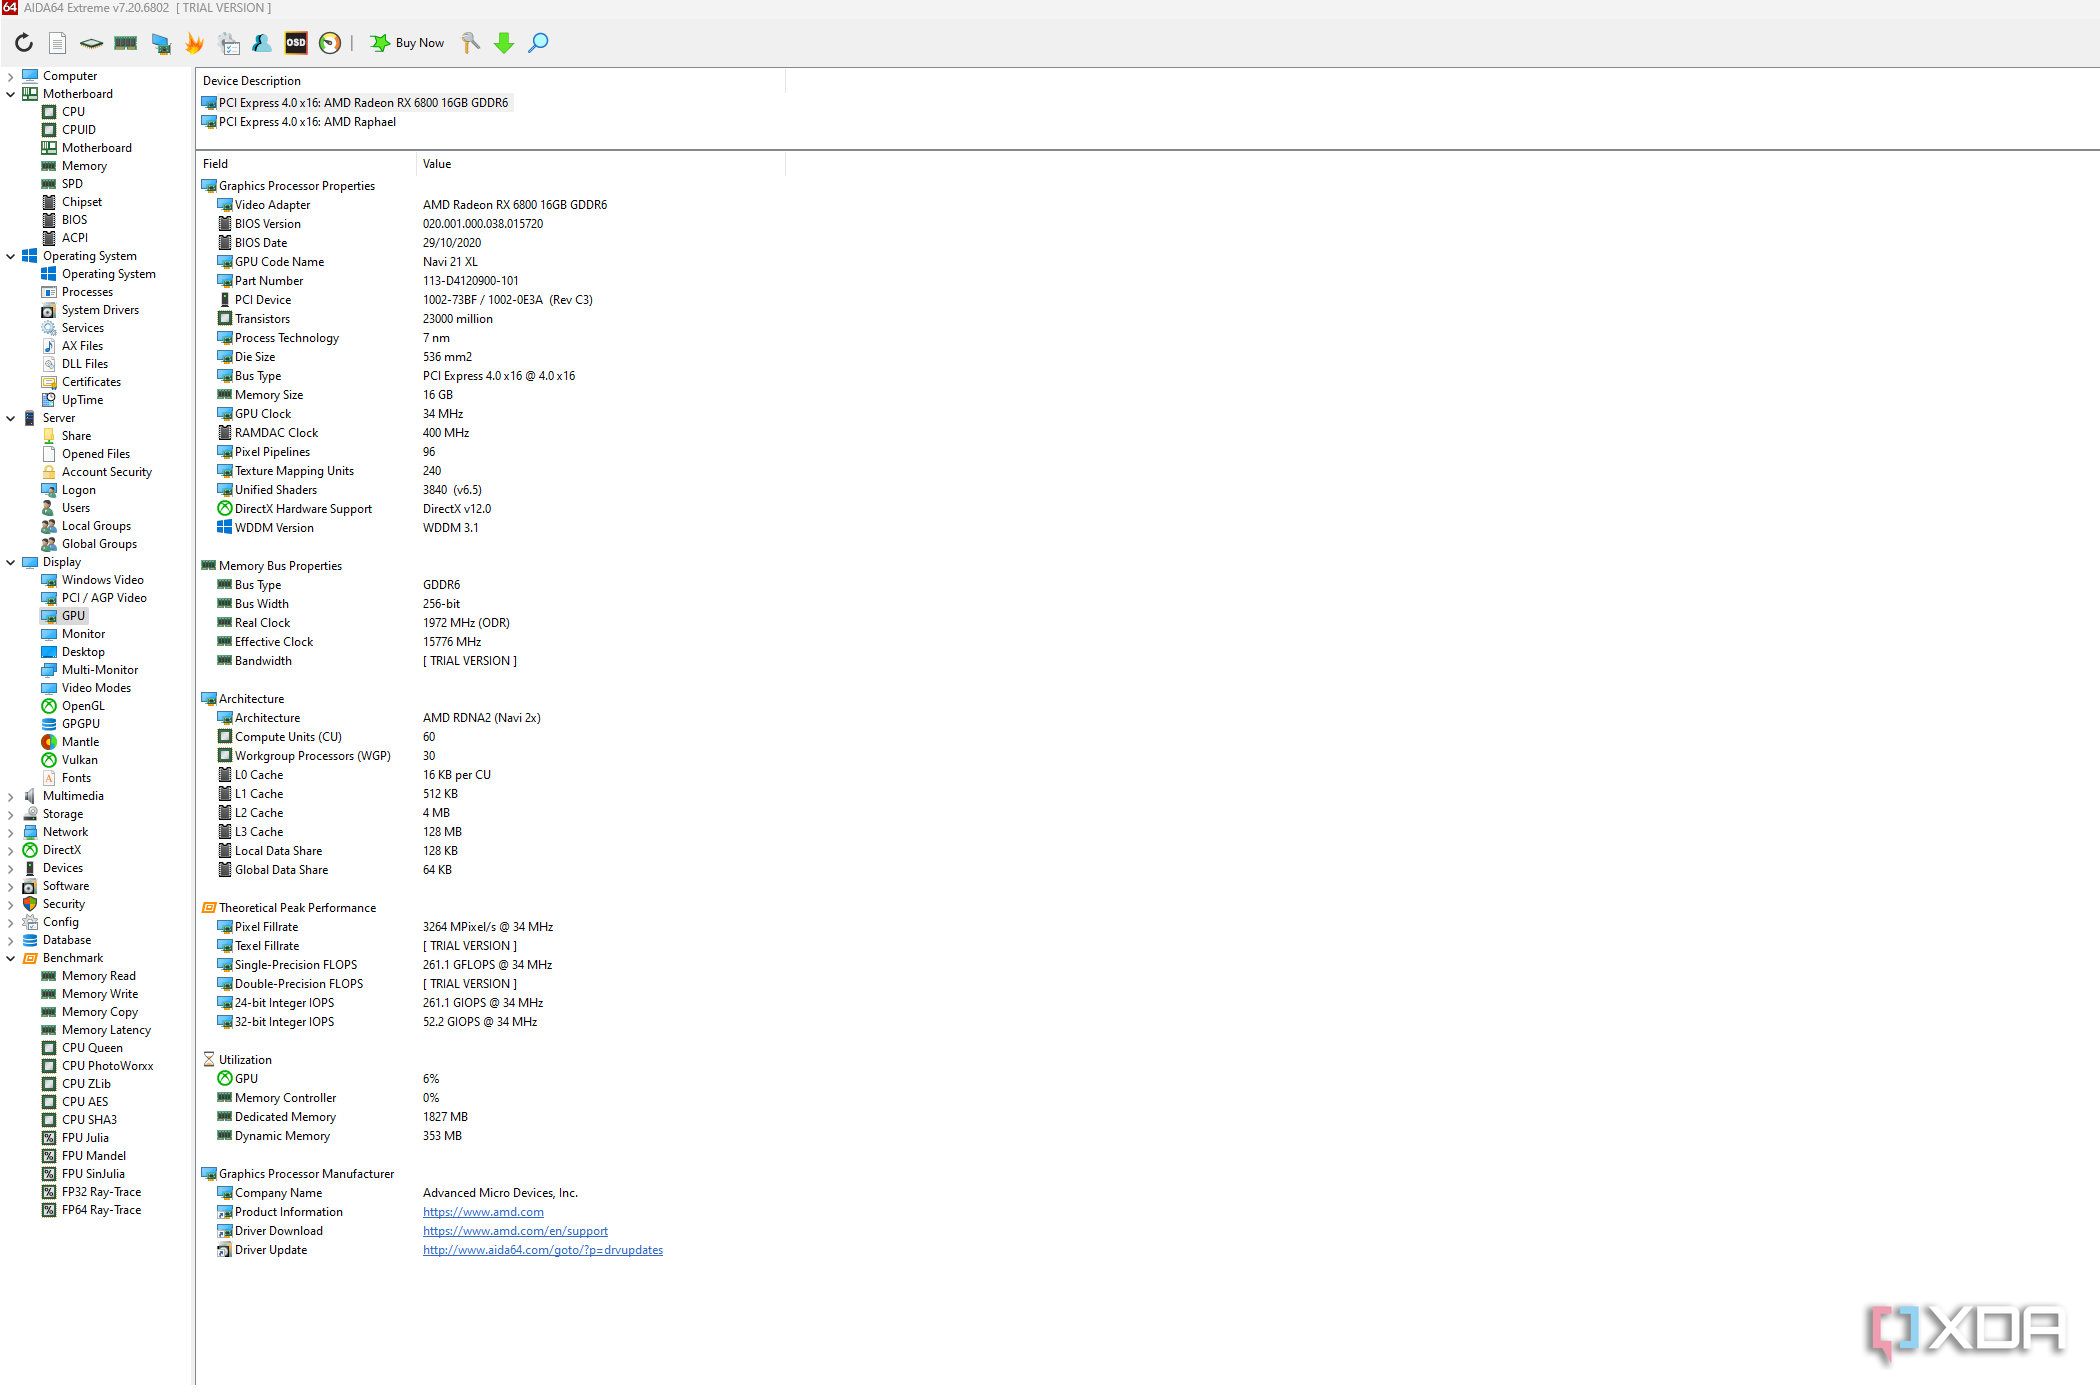Open the CPUID page in the tree
2100x1400 pixels.
tap(69, 130)
